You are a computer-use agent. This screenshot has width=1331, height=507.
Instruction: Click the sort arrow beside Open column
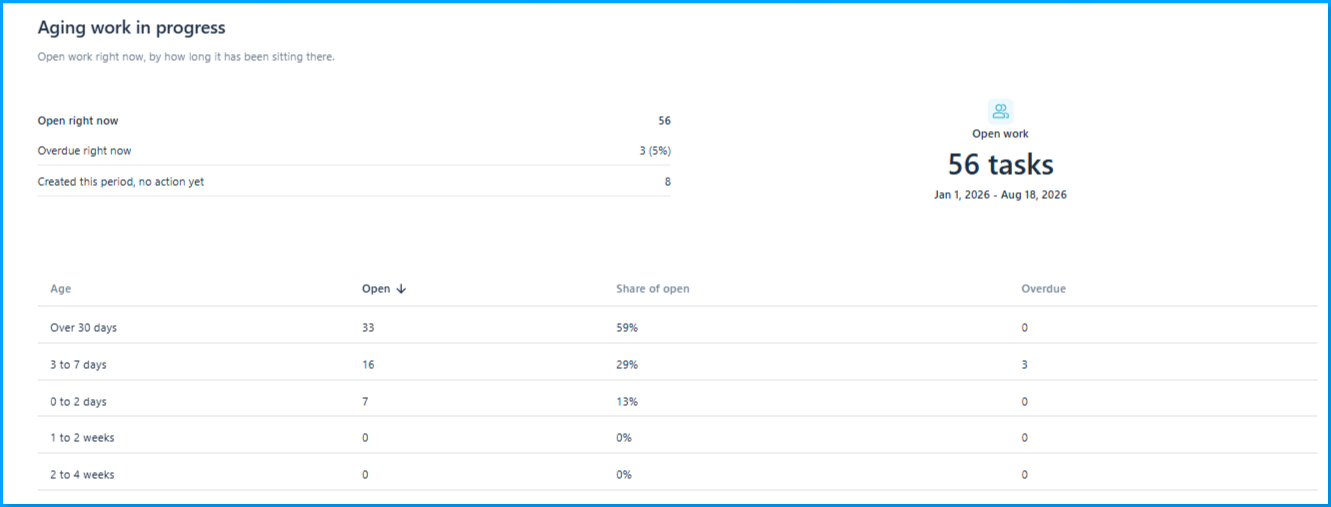(x=401, y=289)
